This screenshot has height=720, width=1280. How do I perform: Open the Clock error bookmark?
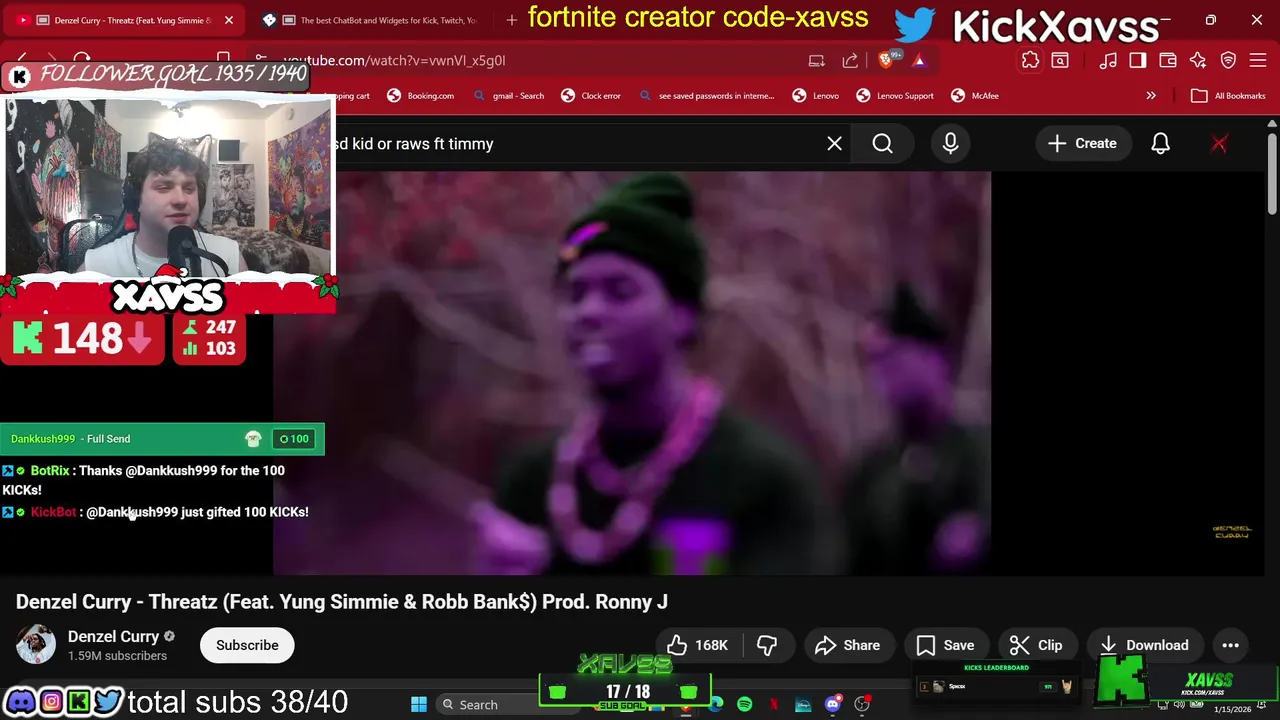coord(591,96)
